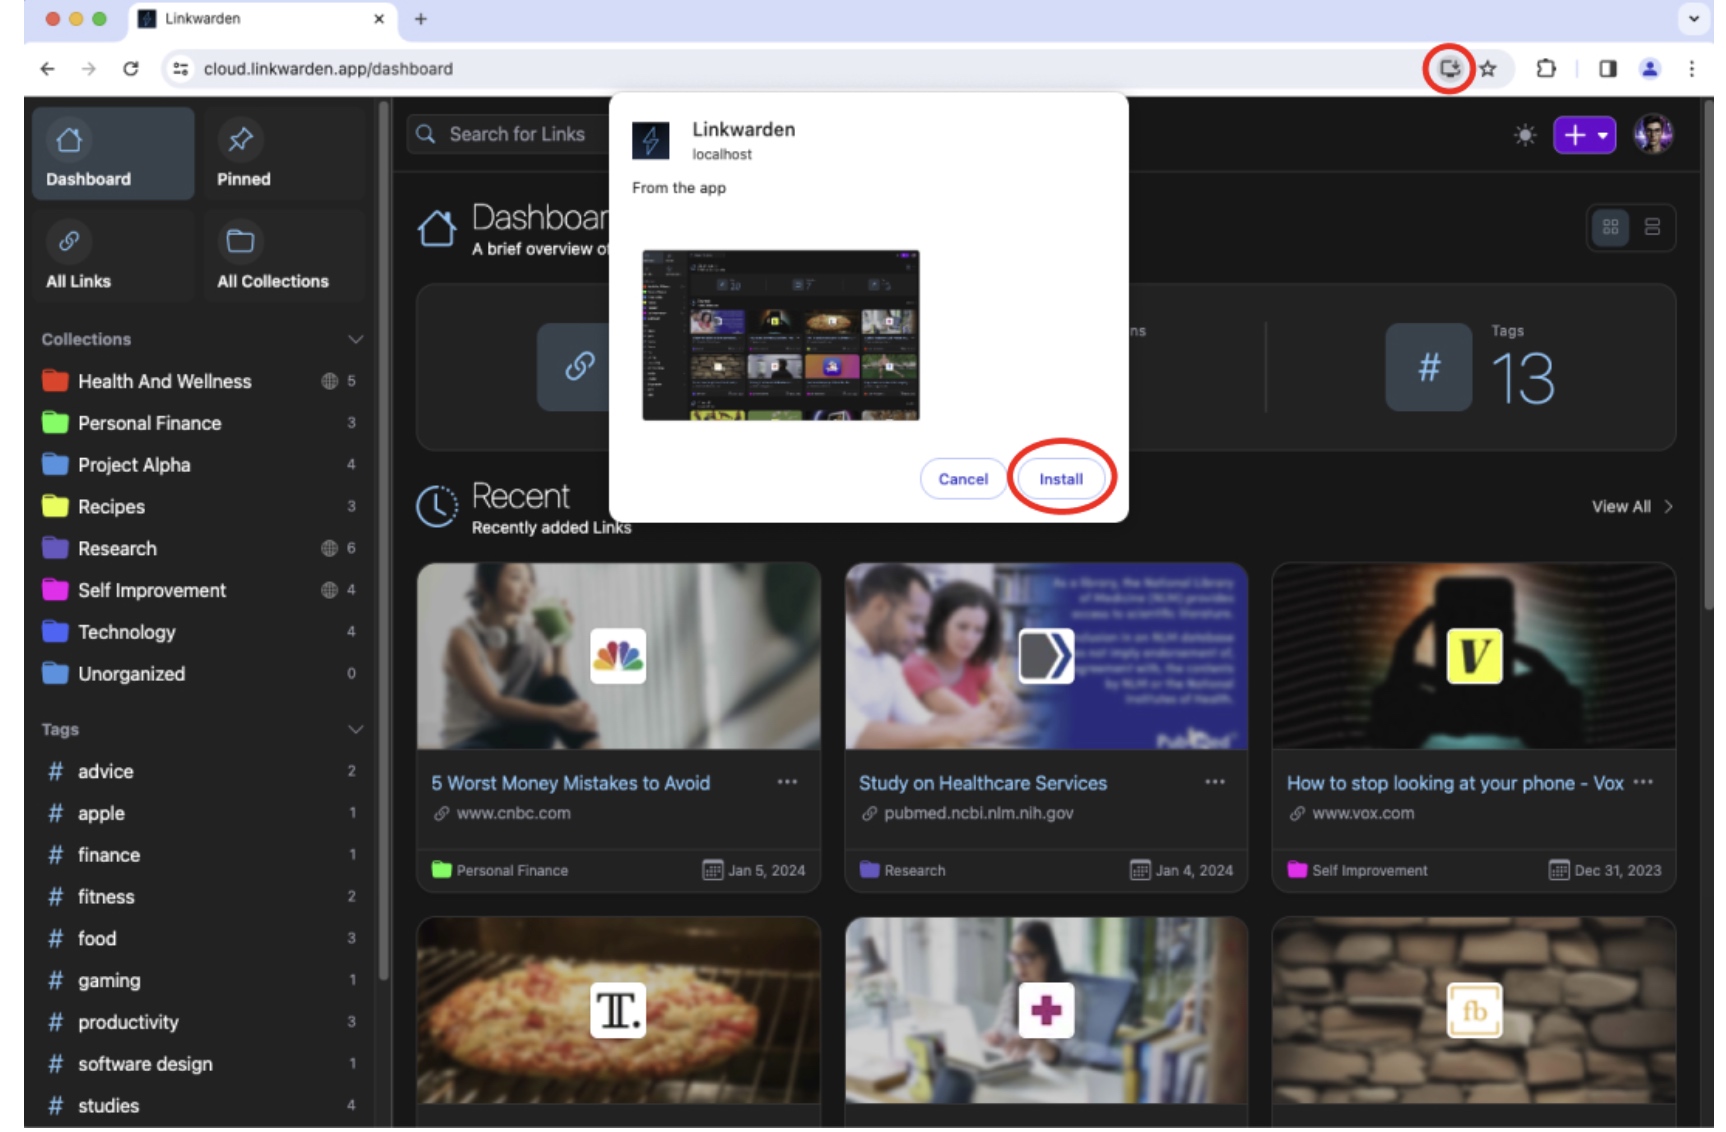The image size is (1726, 1132).
Task: Open the 5 Worst Money Mistakes thumbnail
Action: pyautogui.click(x=619, y=656)
